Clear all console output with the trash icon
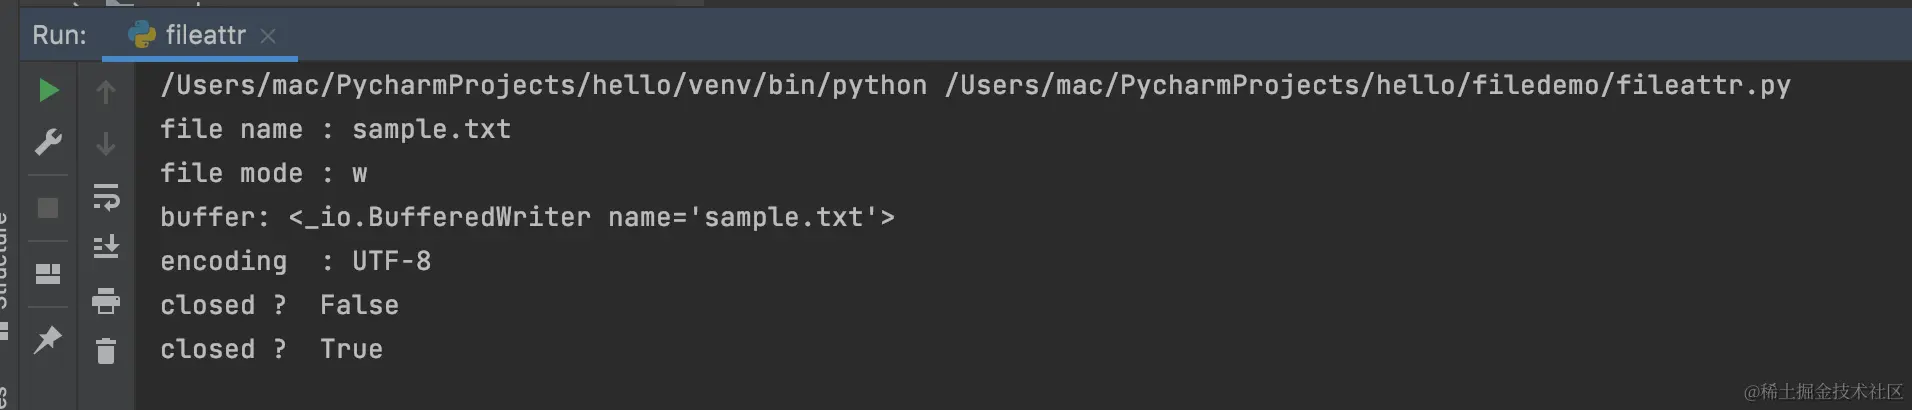 pyautogui.click(x=105, y=350)
